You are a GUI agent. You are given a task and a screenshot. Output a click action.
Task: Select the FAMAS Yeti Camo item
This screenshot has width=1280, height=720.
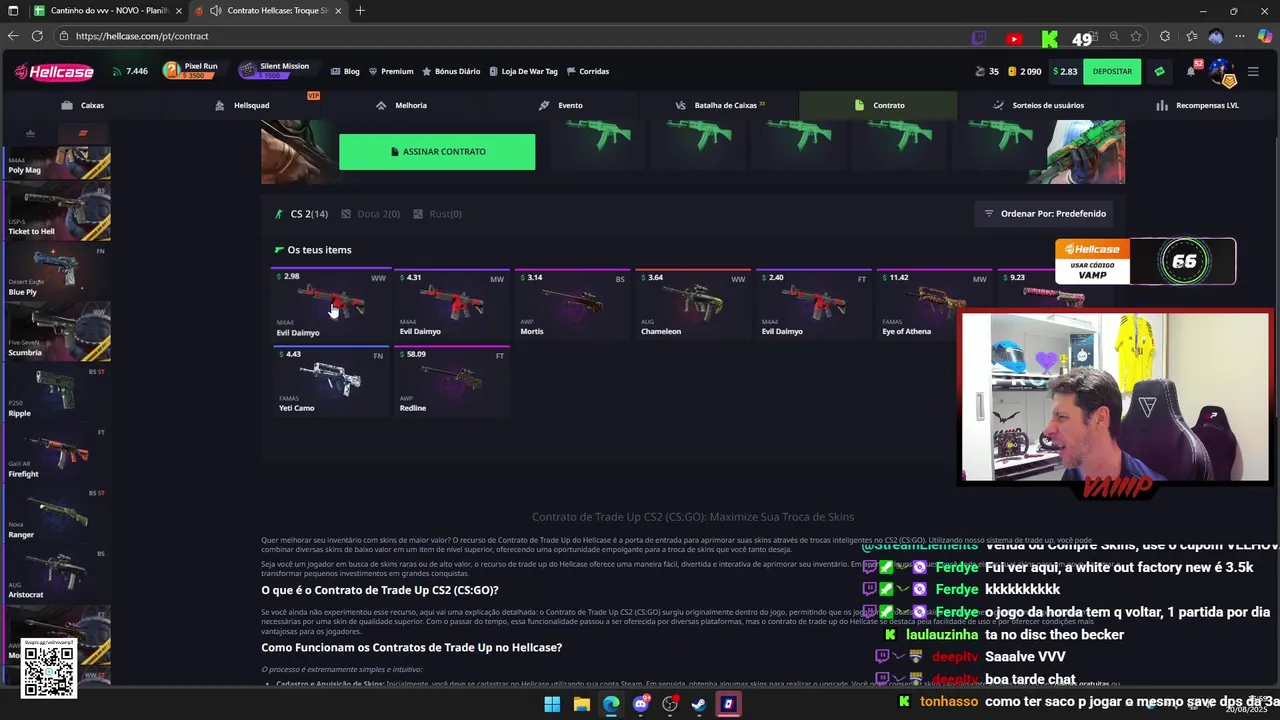coord(331,381)
